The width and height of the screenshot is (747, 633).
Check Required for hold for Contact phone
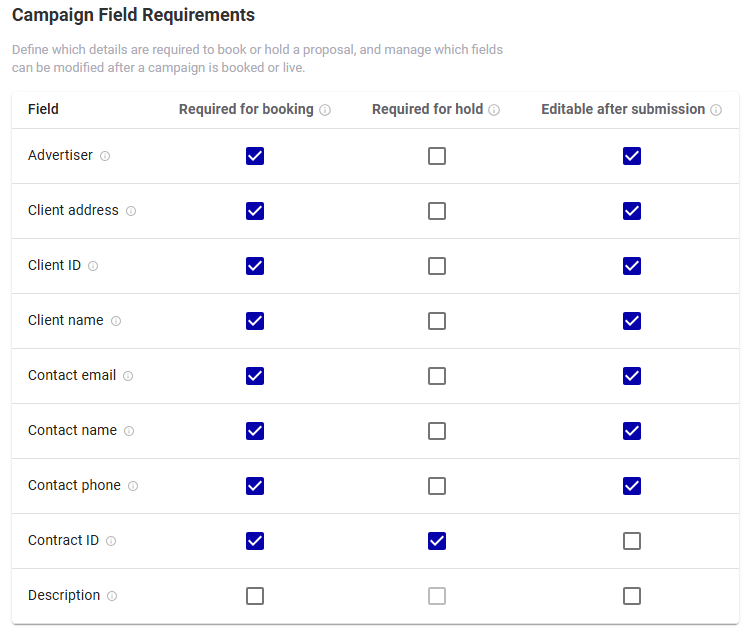coord(437,486)
